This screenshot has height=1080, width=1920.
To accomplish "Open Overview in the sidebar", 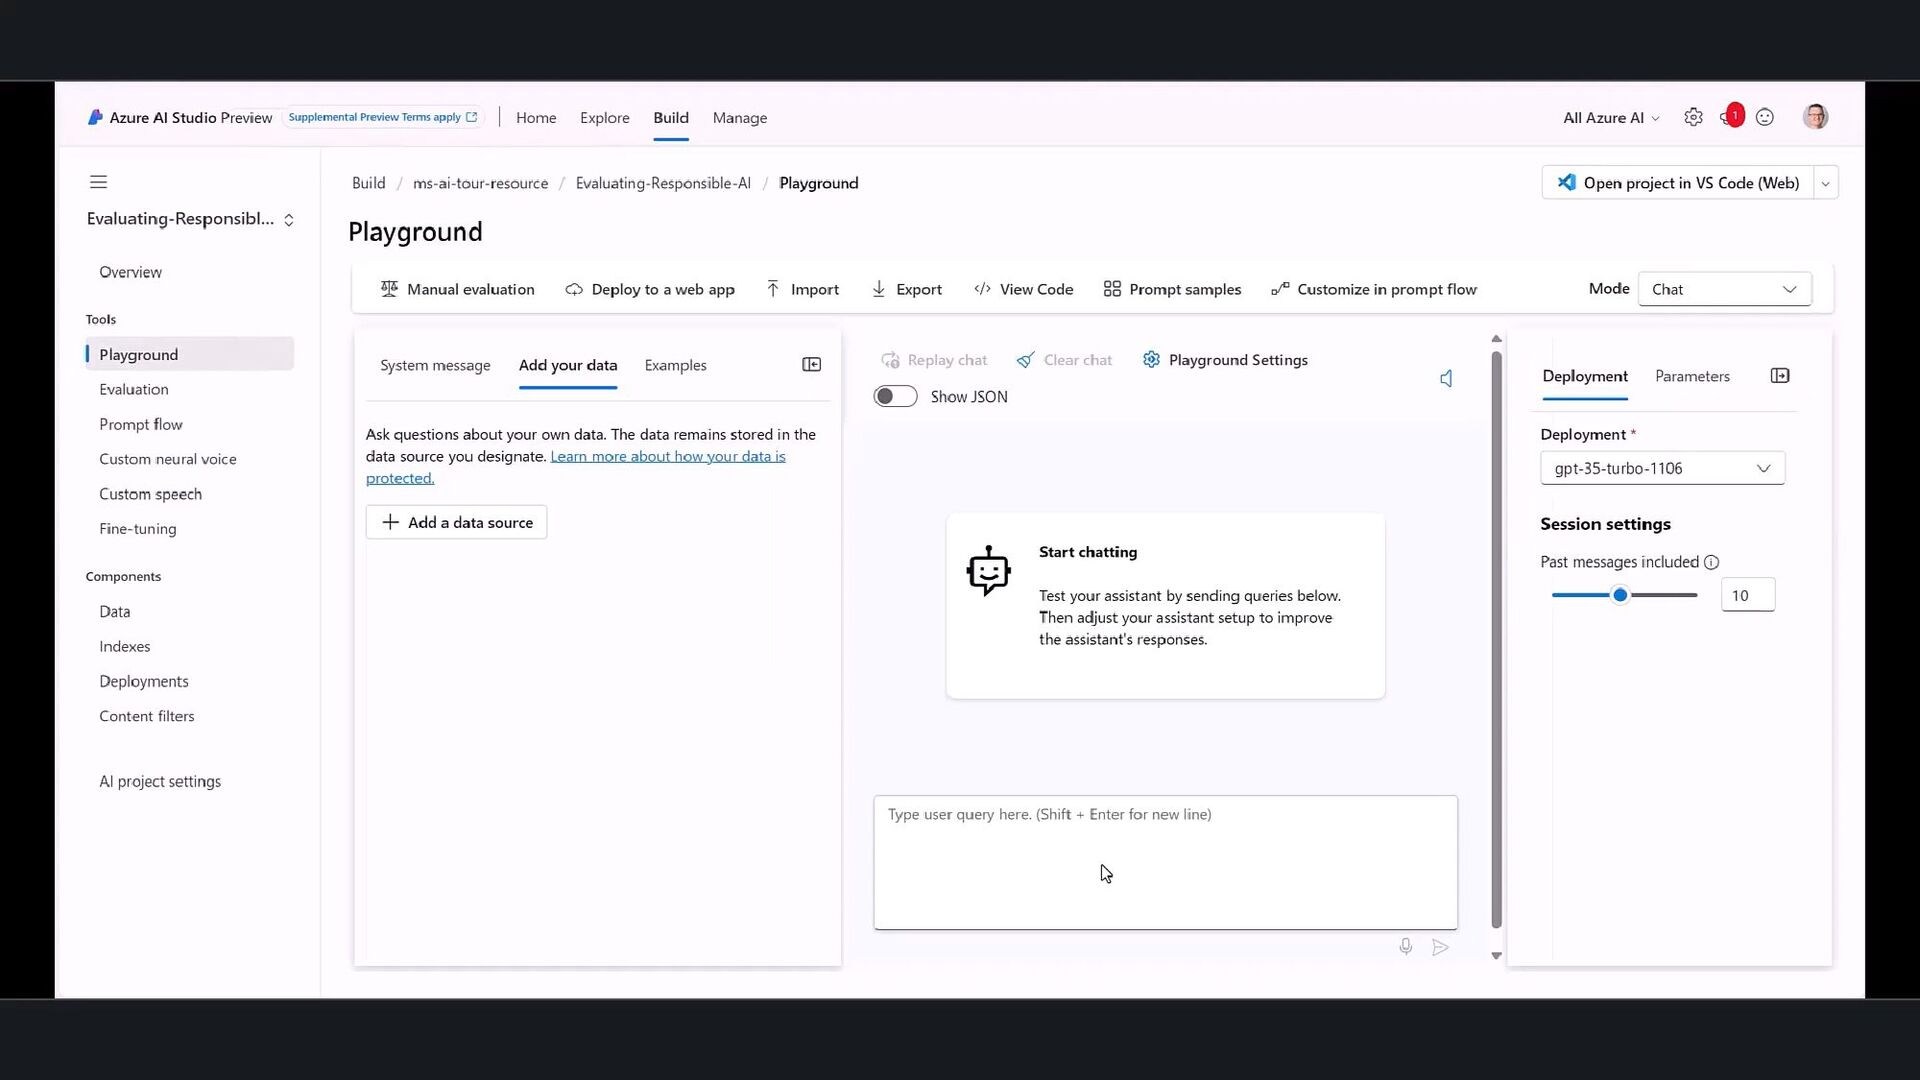I will pyautogui.click(x=130, y=272).
